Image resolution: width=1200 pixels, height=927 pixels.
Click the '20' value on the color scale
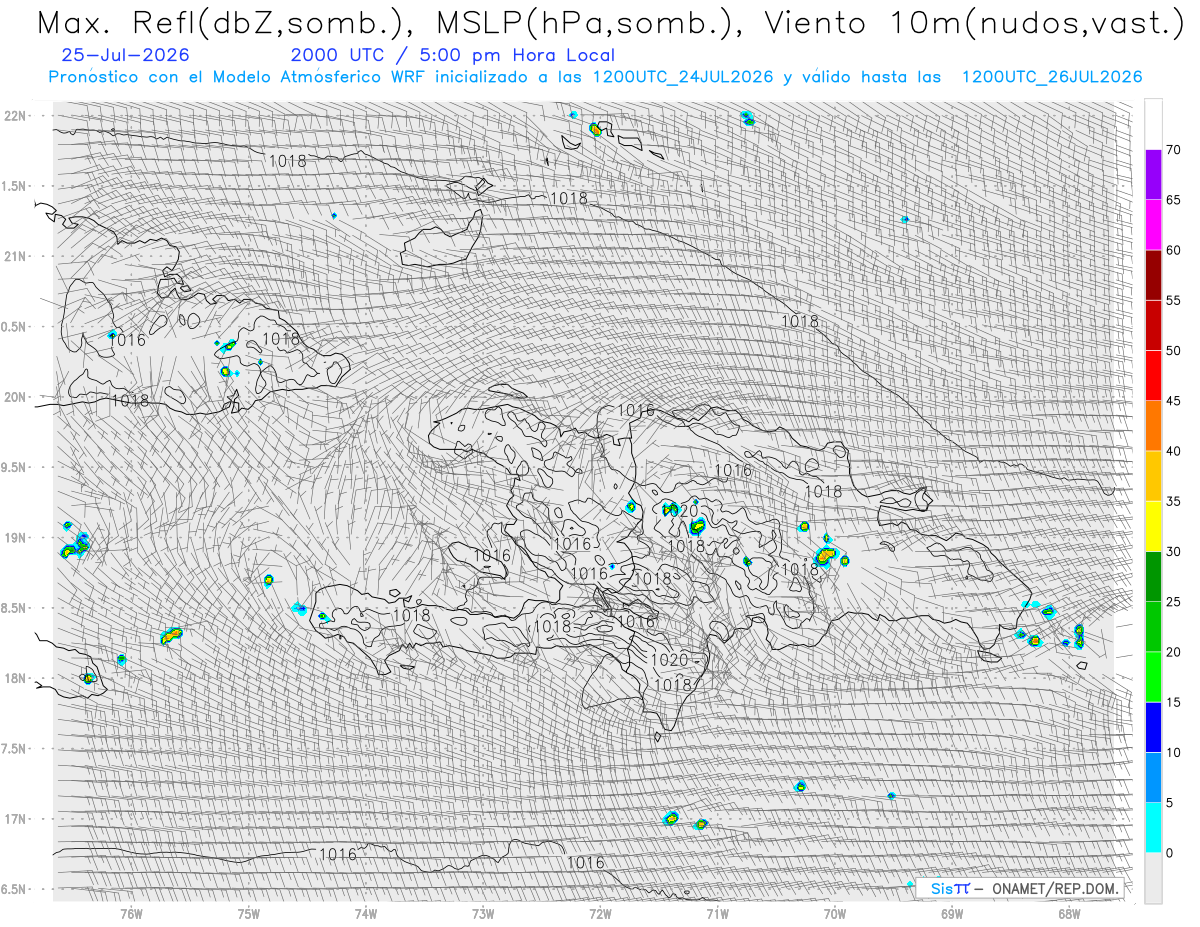(1174, 652)
